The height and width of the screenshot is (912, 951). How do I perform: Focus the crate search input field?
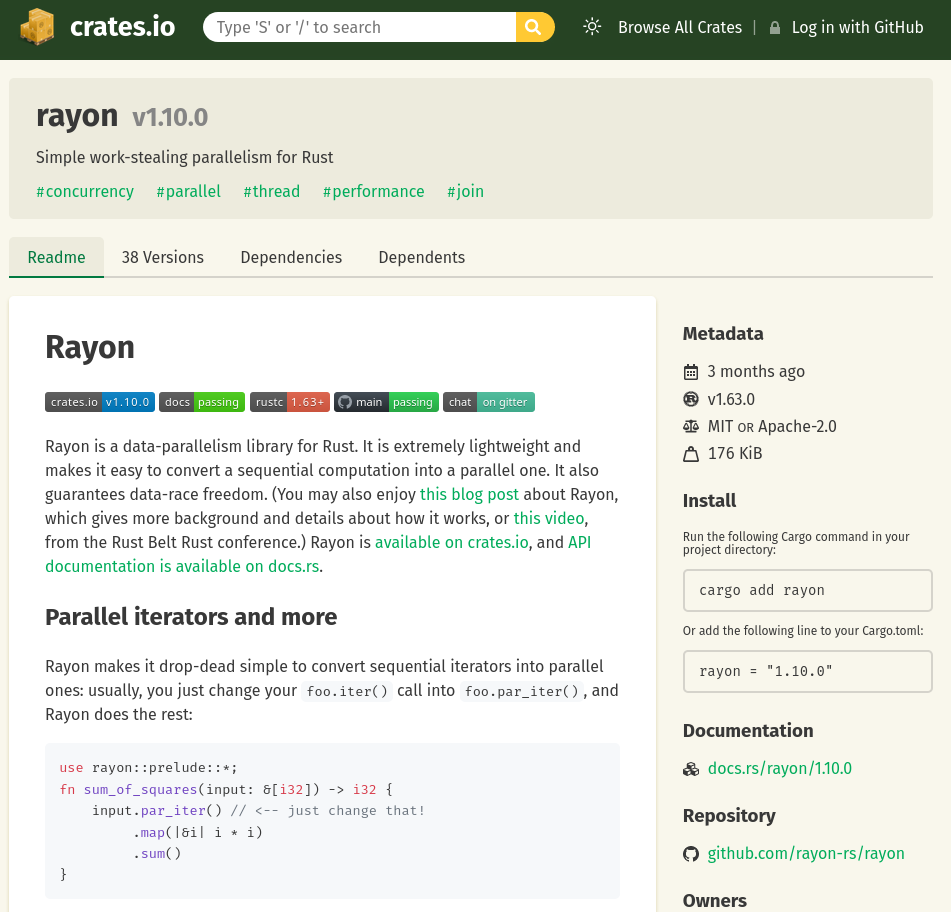(360, 27)
